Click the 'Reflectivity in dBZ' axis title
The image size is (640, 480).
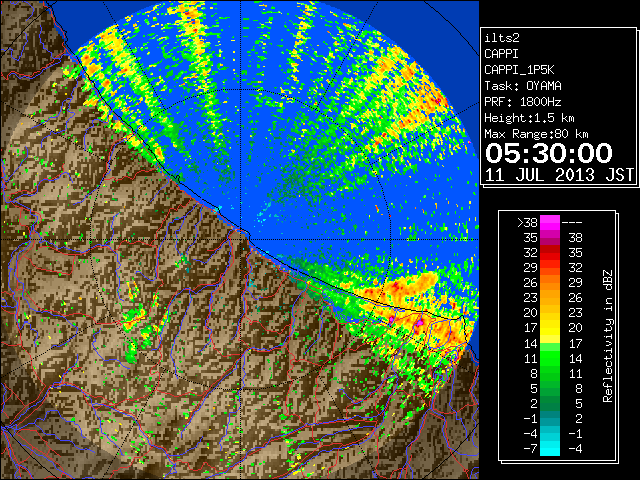click(x=608, y=336)
